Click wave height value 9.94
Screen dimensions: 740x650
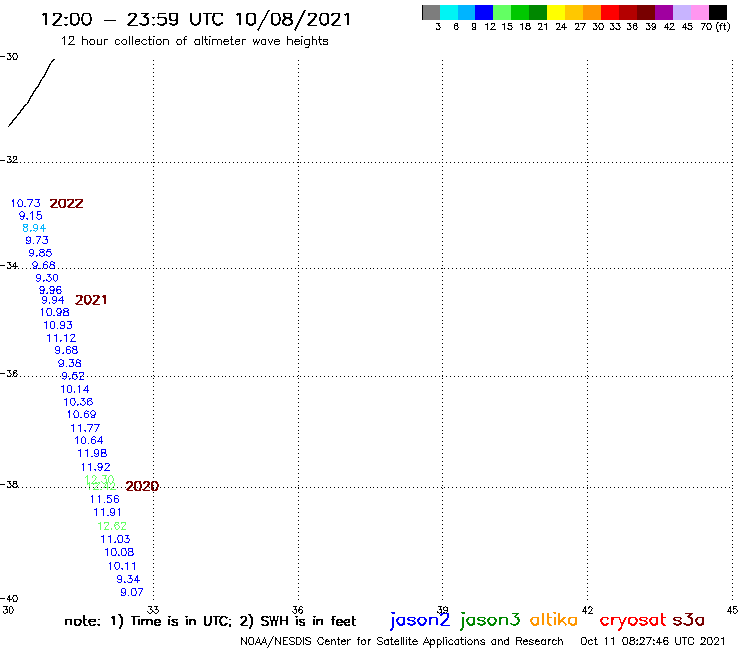(52, 300)
